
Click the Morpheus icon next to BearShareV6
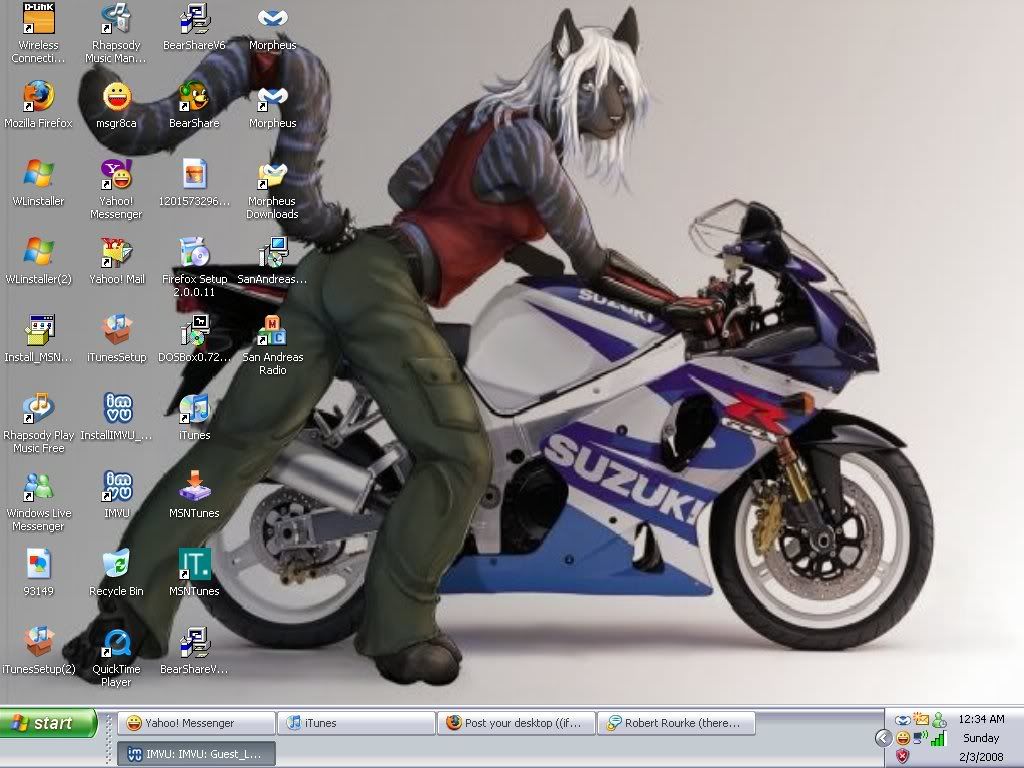pyautogui.click(x=272, y=27)
